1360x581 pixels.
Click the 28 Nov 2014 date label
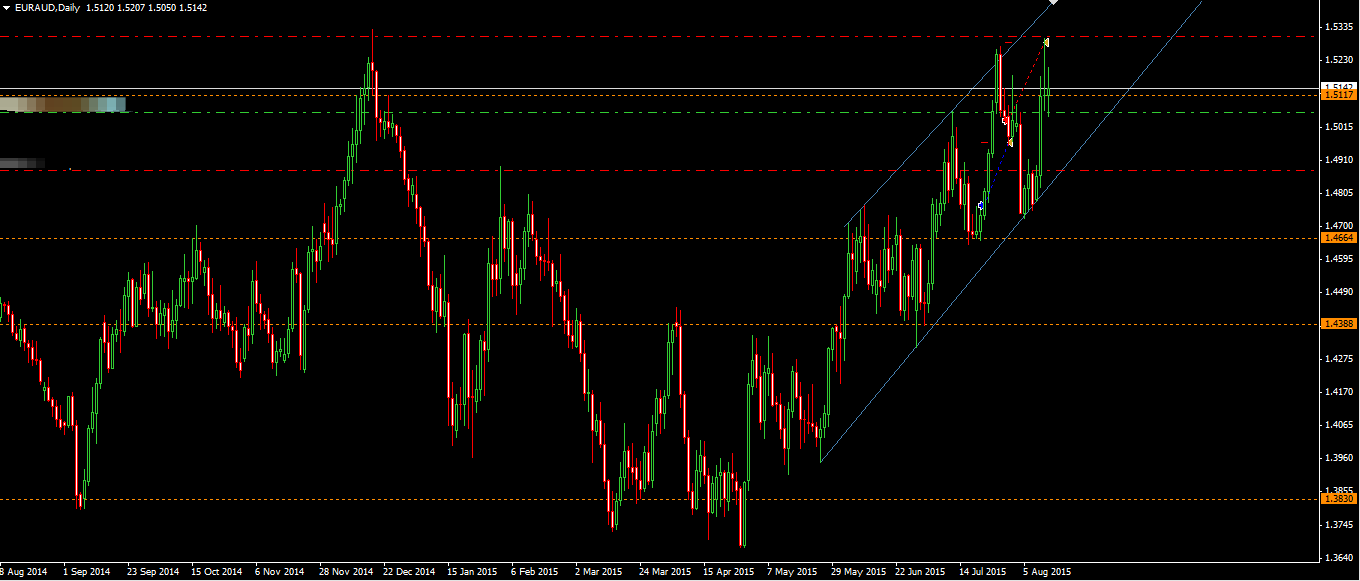[x=346, y=573]
